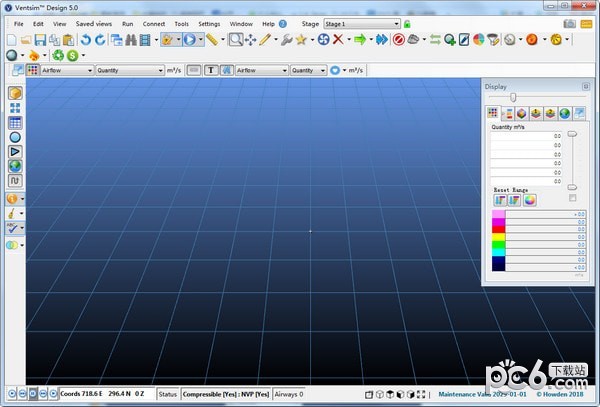Click the camera snapshot icon at top right

(x=569, y=24)
